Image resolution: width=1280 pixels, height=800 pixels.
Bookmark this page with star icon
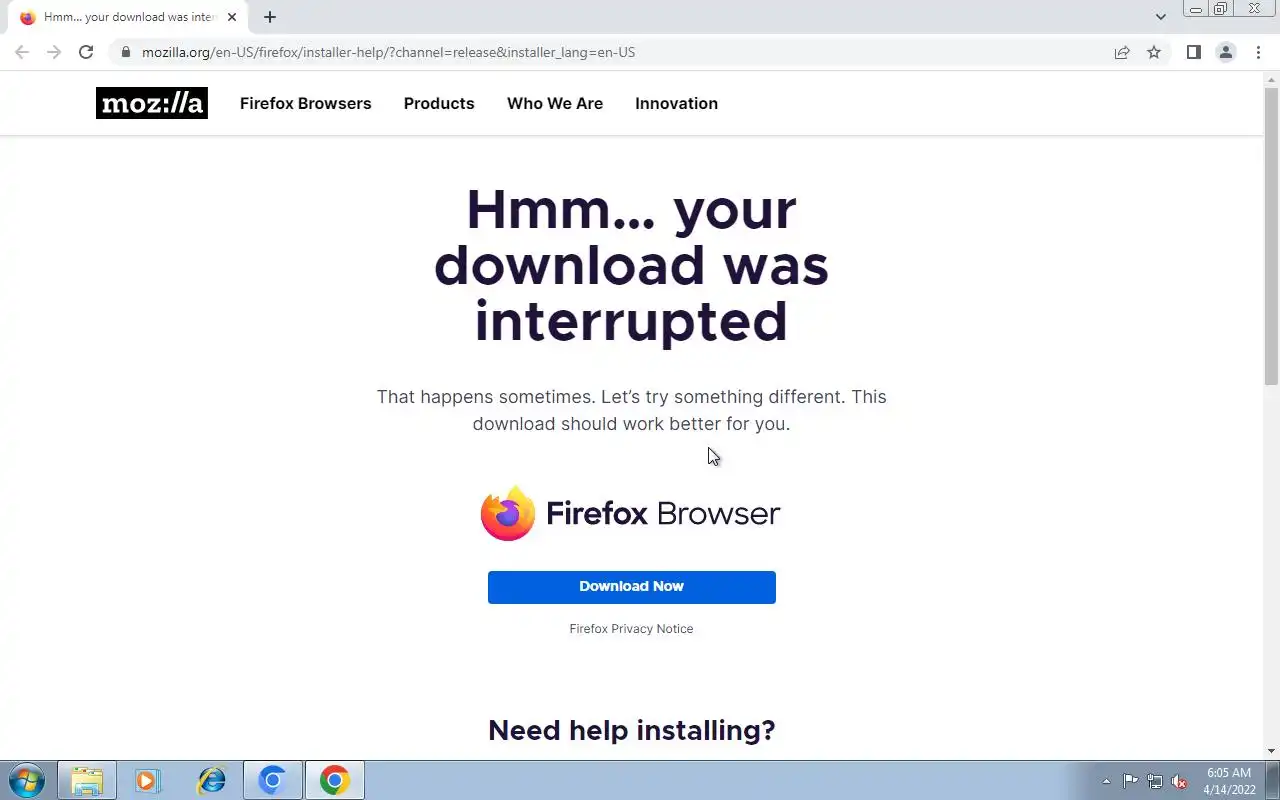coord(1154,52)
